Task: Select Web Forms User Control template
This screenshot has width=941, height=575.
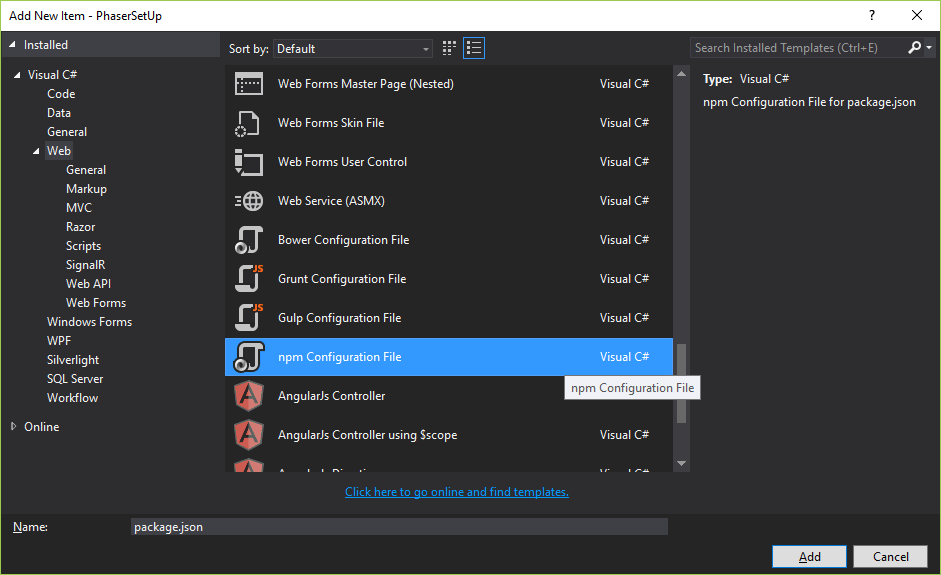Action: [449, 162]
